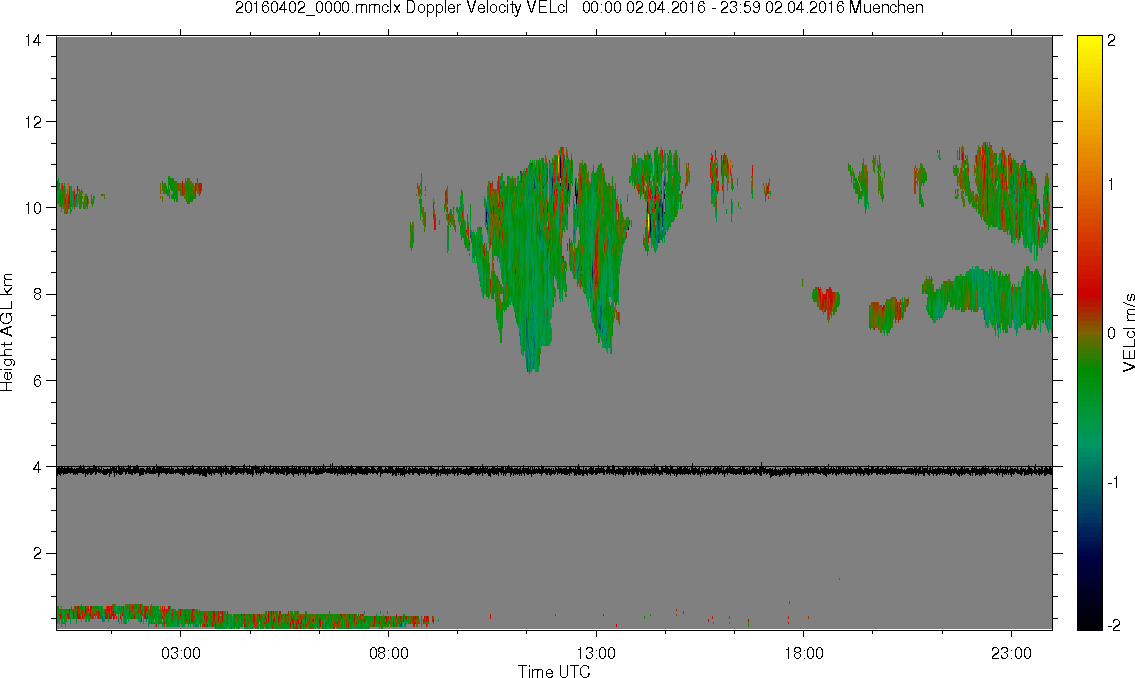Click the colorbar value -2 label

click(1113, 624)
